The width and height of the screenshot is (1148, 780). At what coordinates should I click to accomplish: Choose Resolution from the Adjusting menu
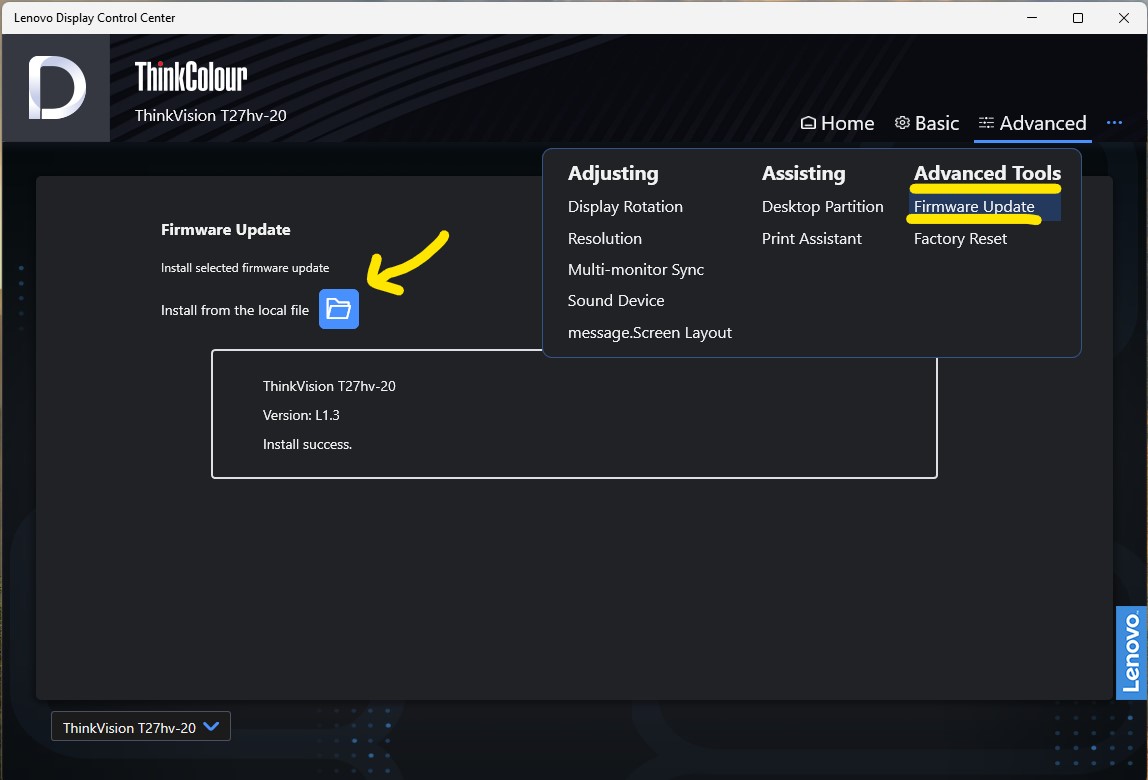click(605, 239)
